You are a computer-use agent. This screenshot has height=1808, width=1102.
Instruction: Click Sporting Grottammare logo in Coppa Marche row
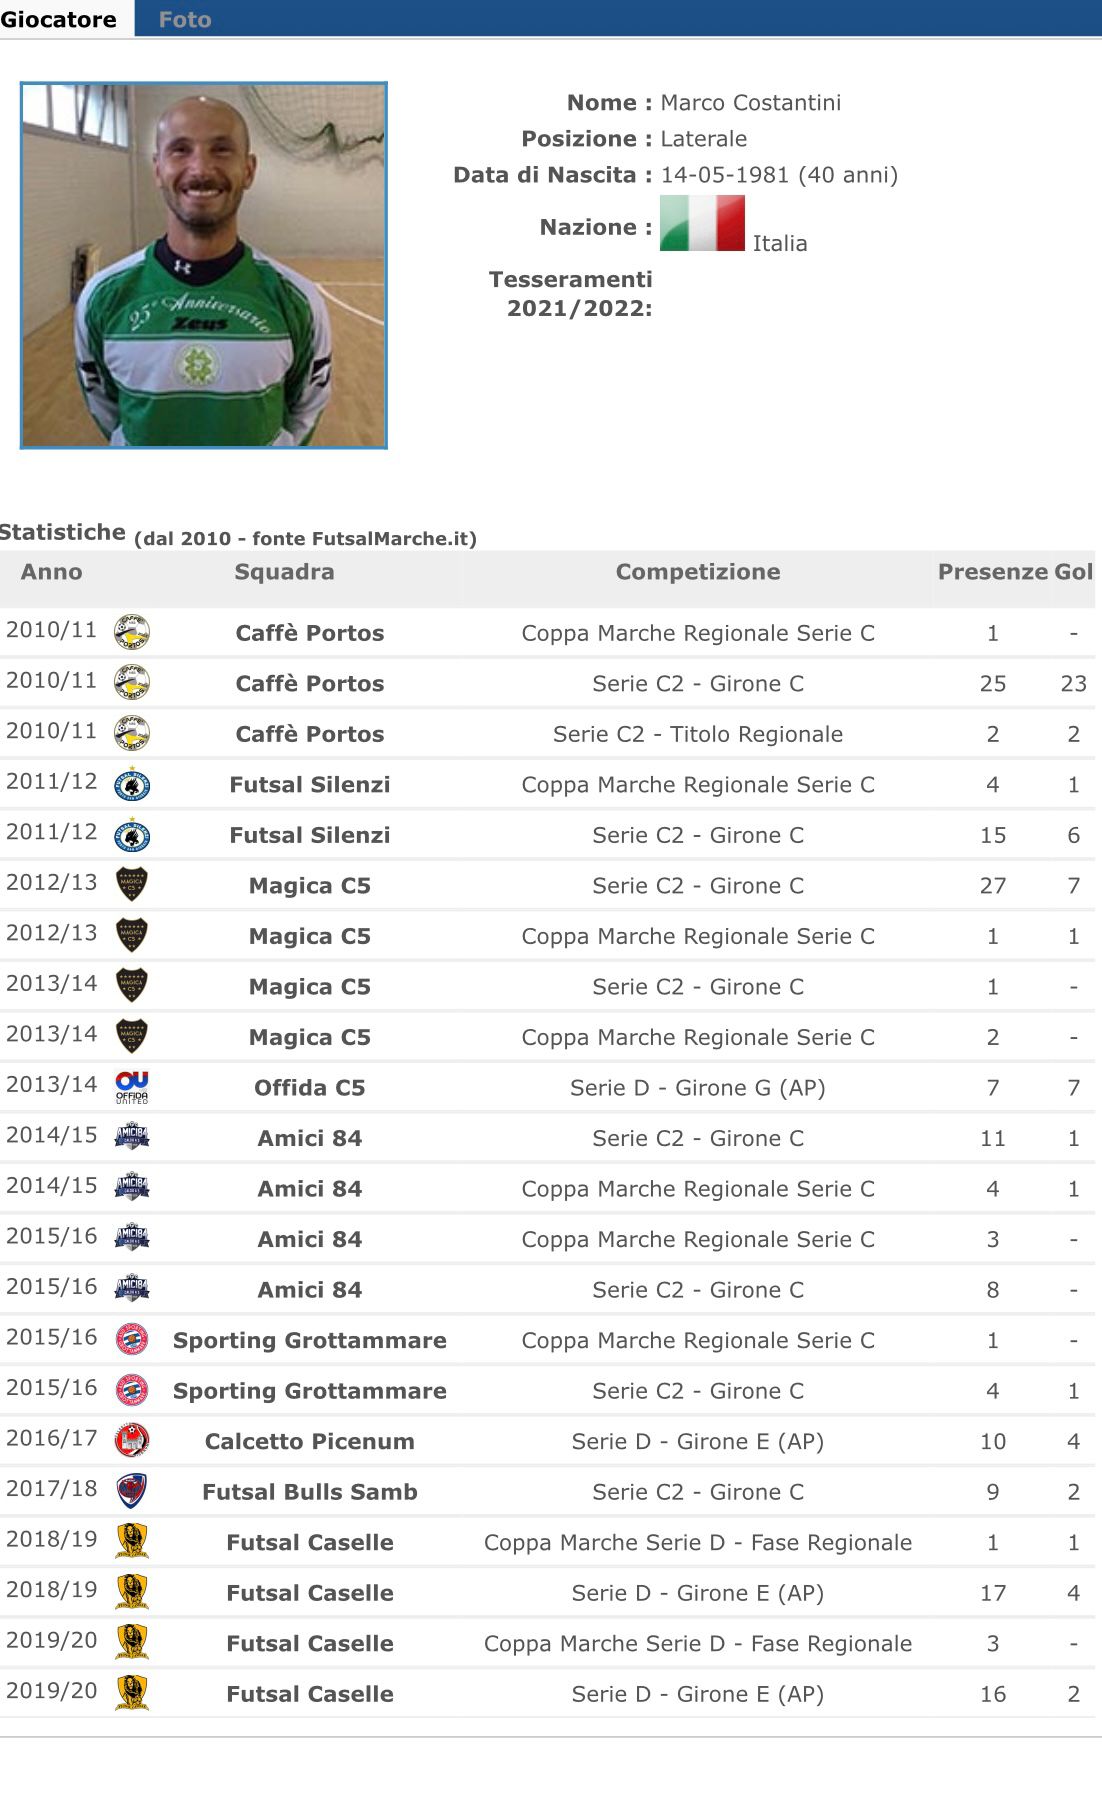click(x=132, y=1339)
